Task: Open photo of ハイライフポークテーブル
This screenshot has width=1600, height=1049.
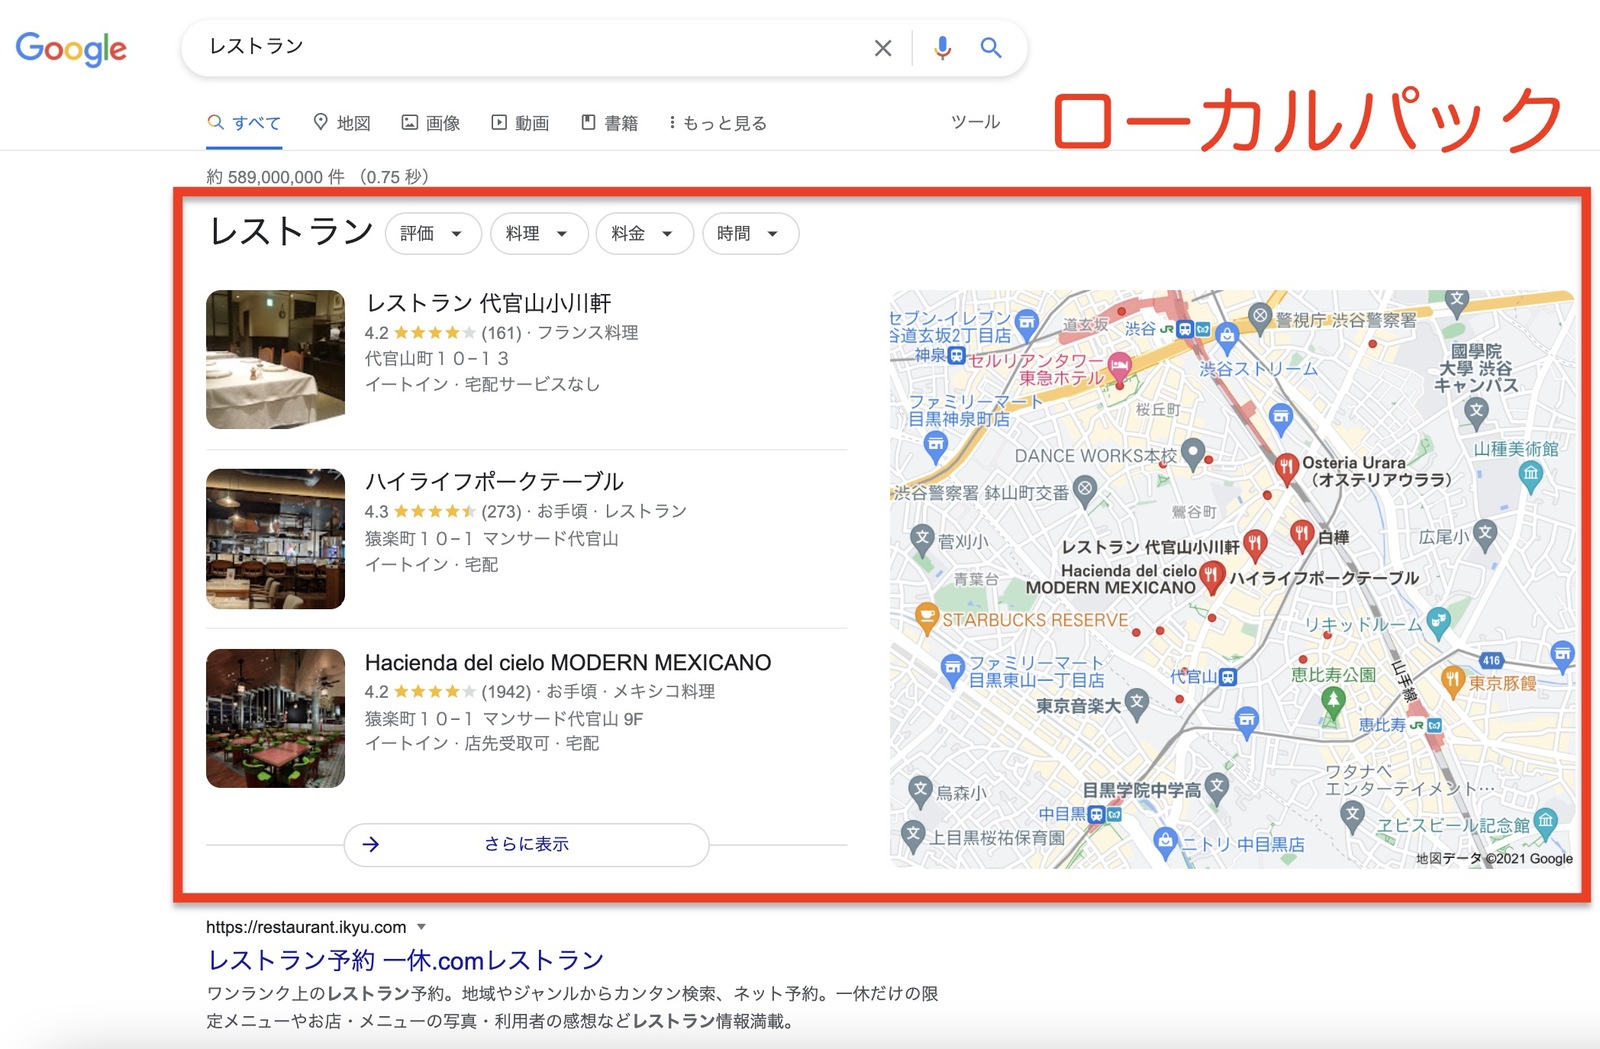Action: tap(275, 539)
